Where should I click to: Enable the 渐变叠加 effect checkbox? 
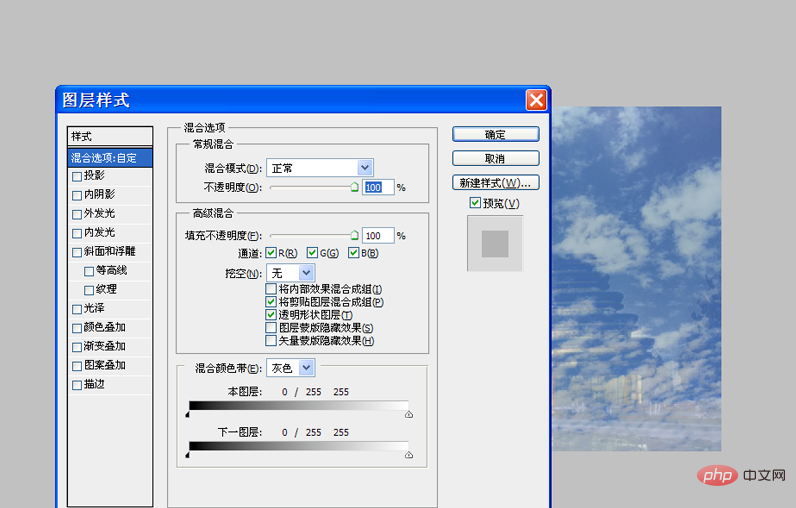coord(77,347)
